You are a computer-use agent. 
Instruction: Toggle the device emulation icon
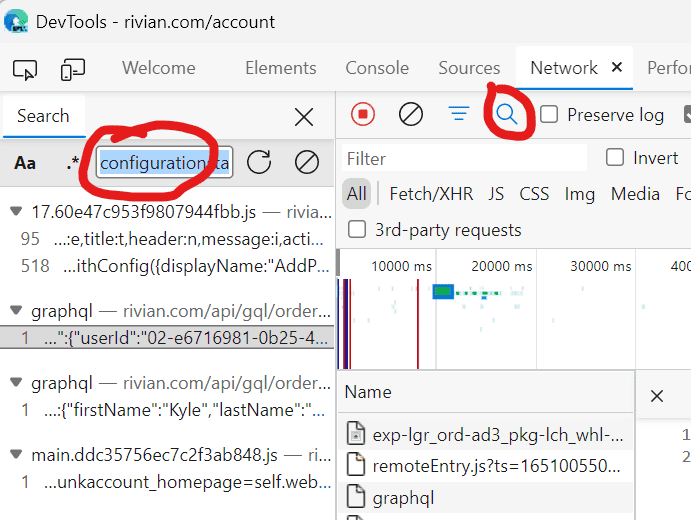pyautogui.click(x=73, y=69)
